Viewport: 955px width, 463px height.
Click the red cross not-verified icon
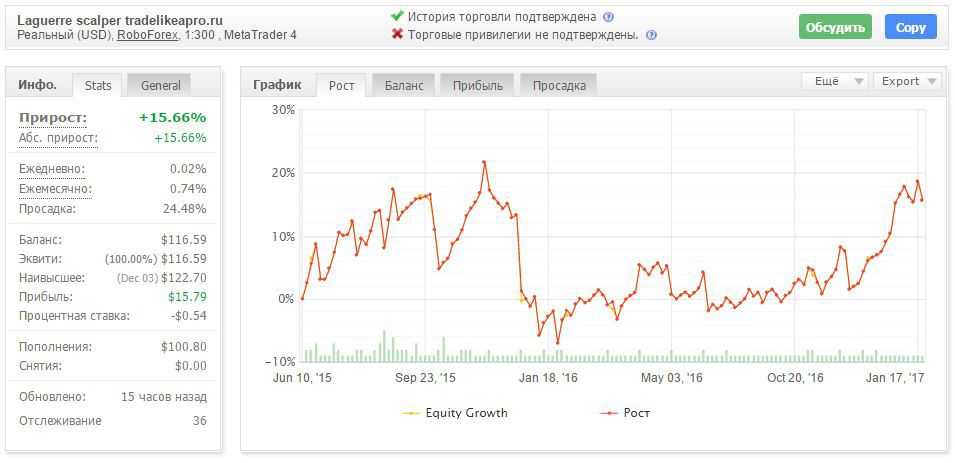pos(397,35)
